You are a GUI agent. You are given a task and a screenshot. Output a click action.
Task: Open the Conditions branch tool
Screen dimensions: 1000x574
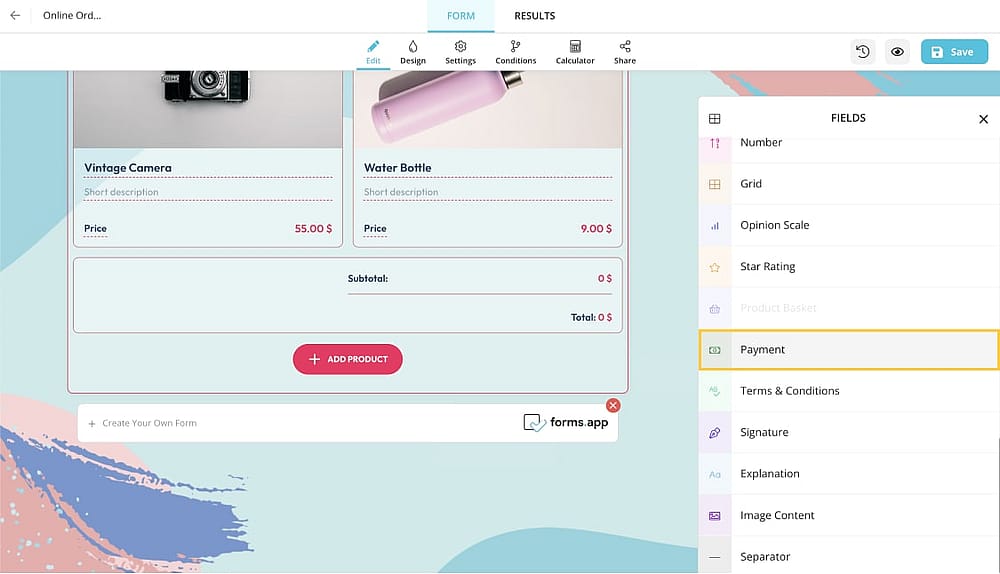(515, 52)
